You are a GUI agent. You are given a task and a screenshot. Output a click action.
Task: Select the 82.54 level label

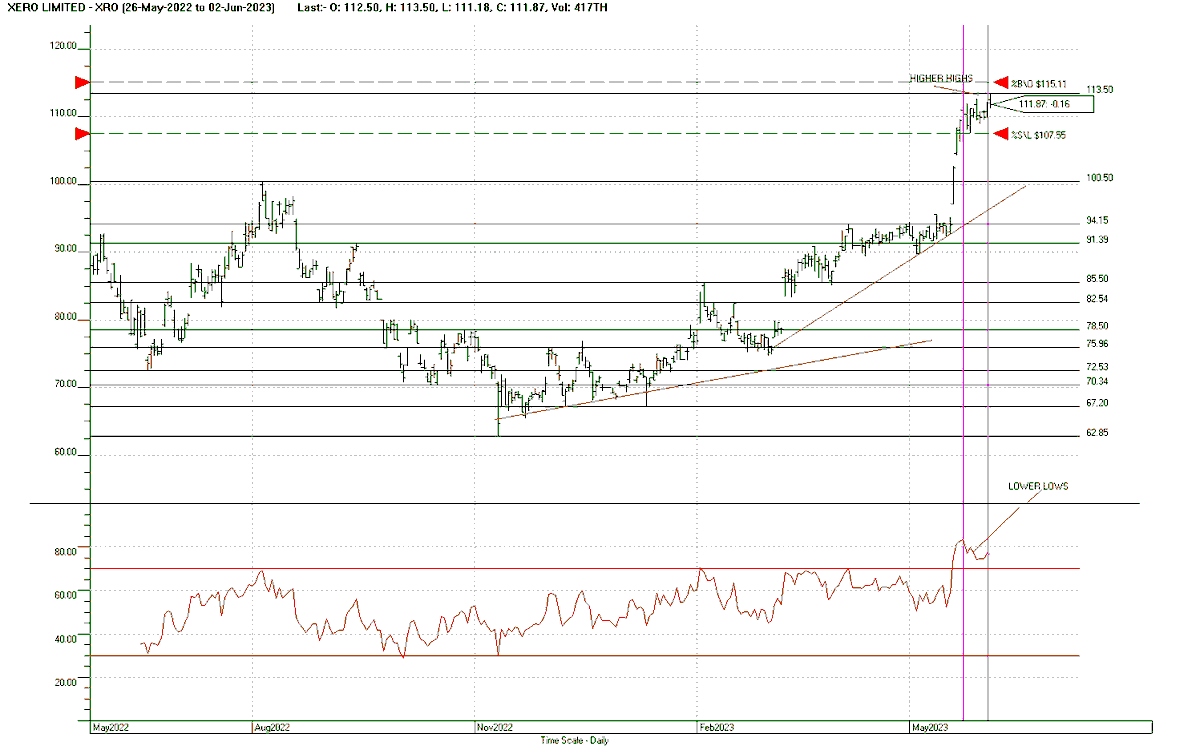pos(1097,299)
